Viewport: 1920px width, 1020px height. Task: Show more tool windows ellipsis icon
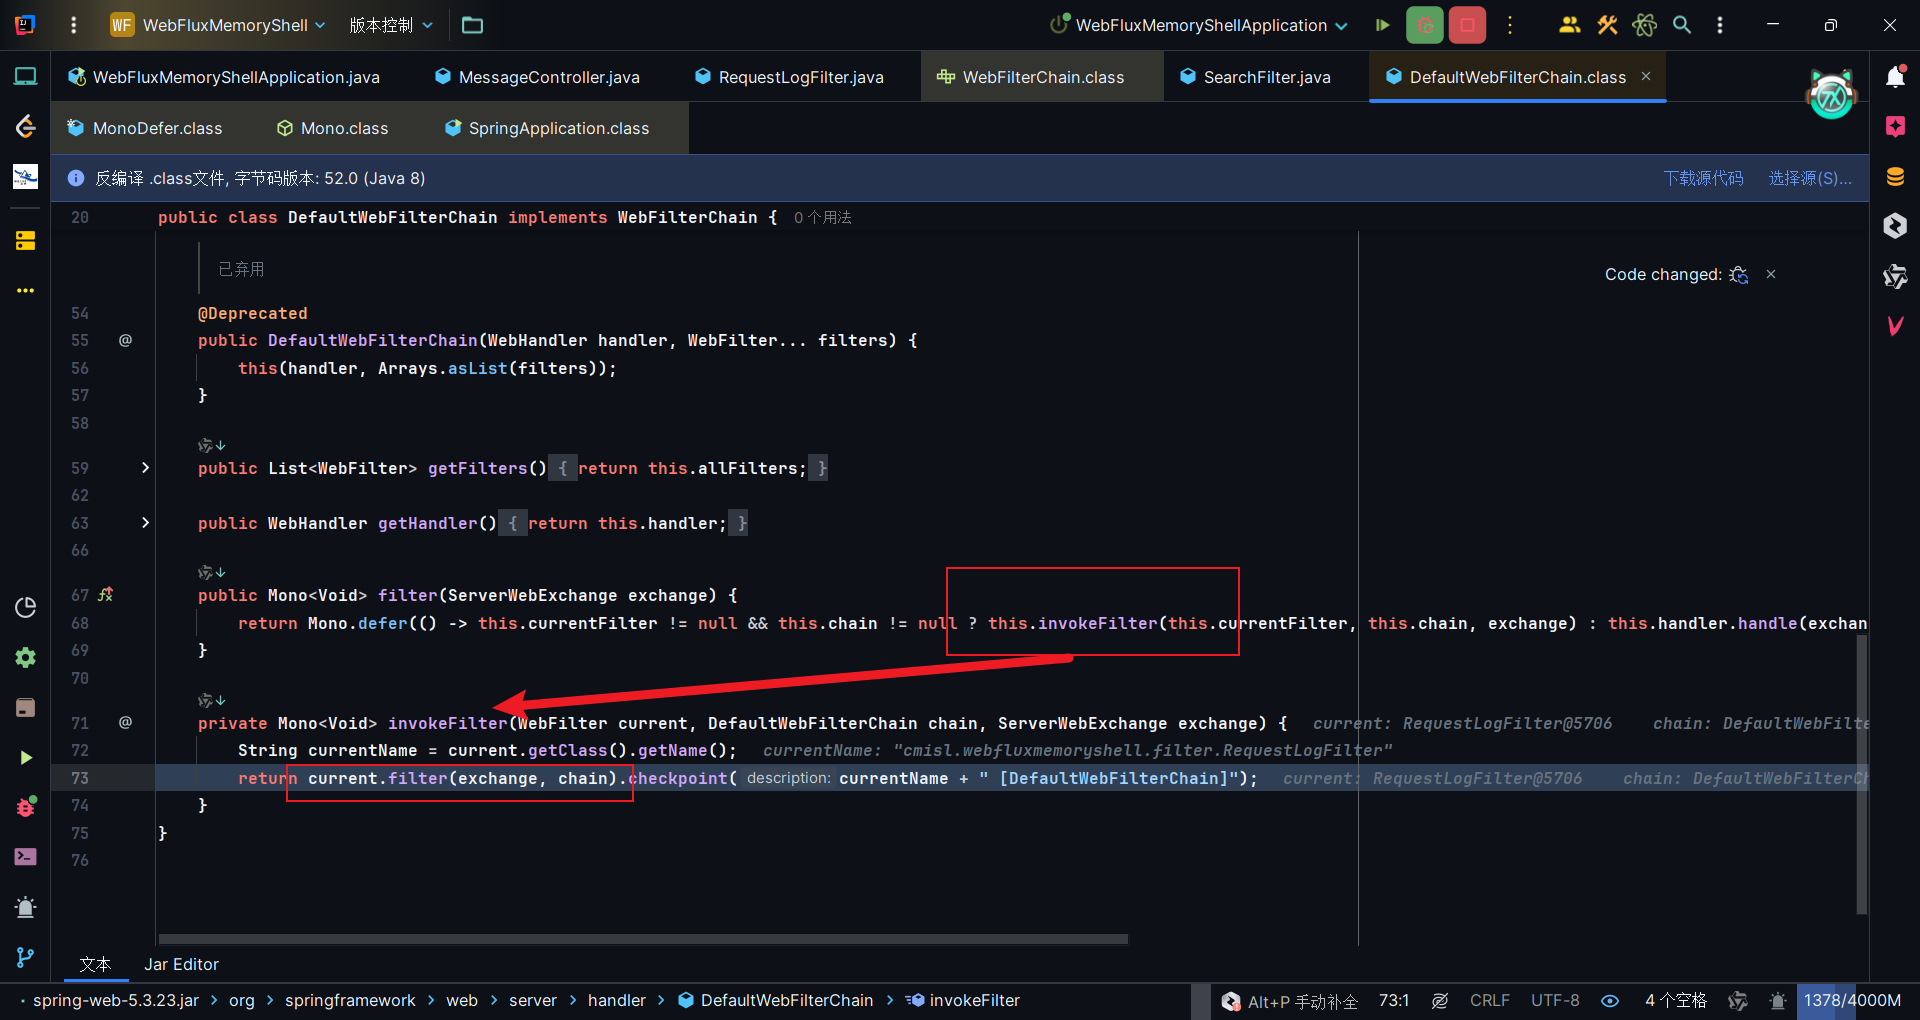[x=26, y=291]
